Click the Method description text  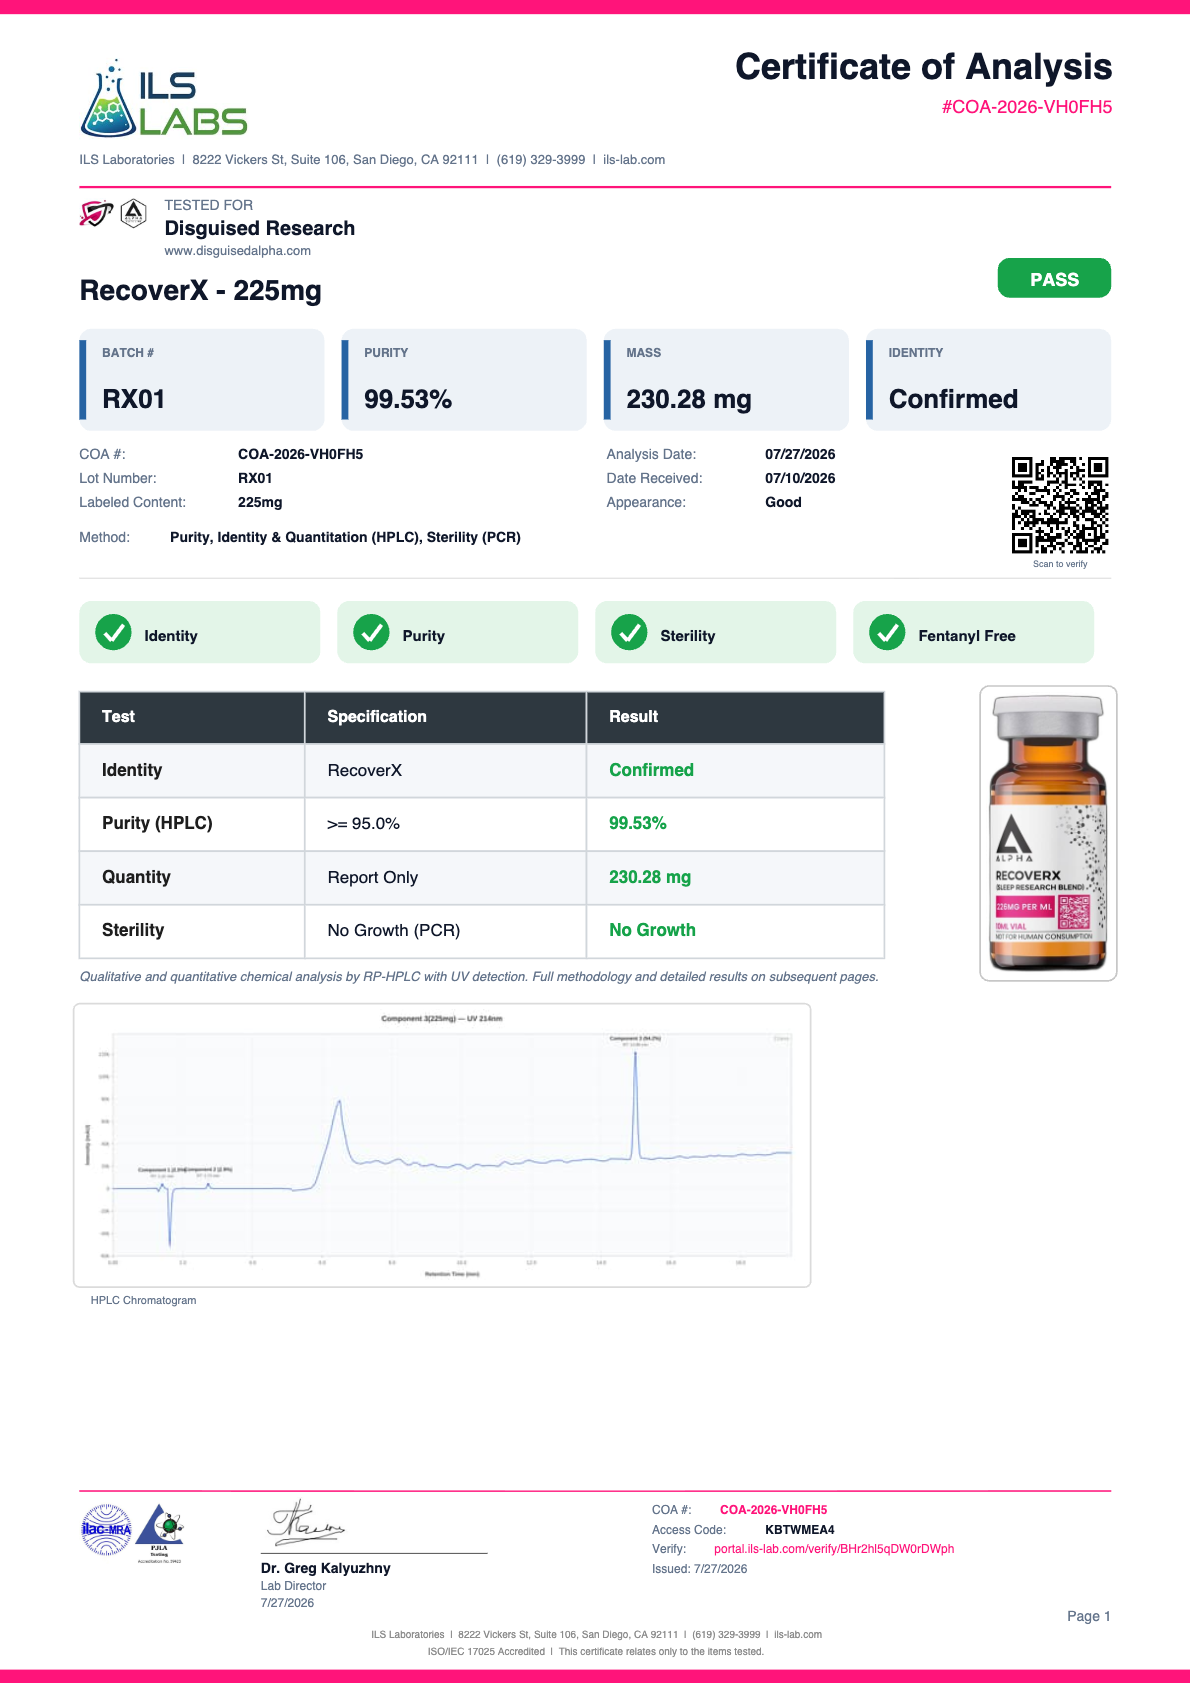[345, 537]
